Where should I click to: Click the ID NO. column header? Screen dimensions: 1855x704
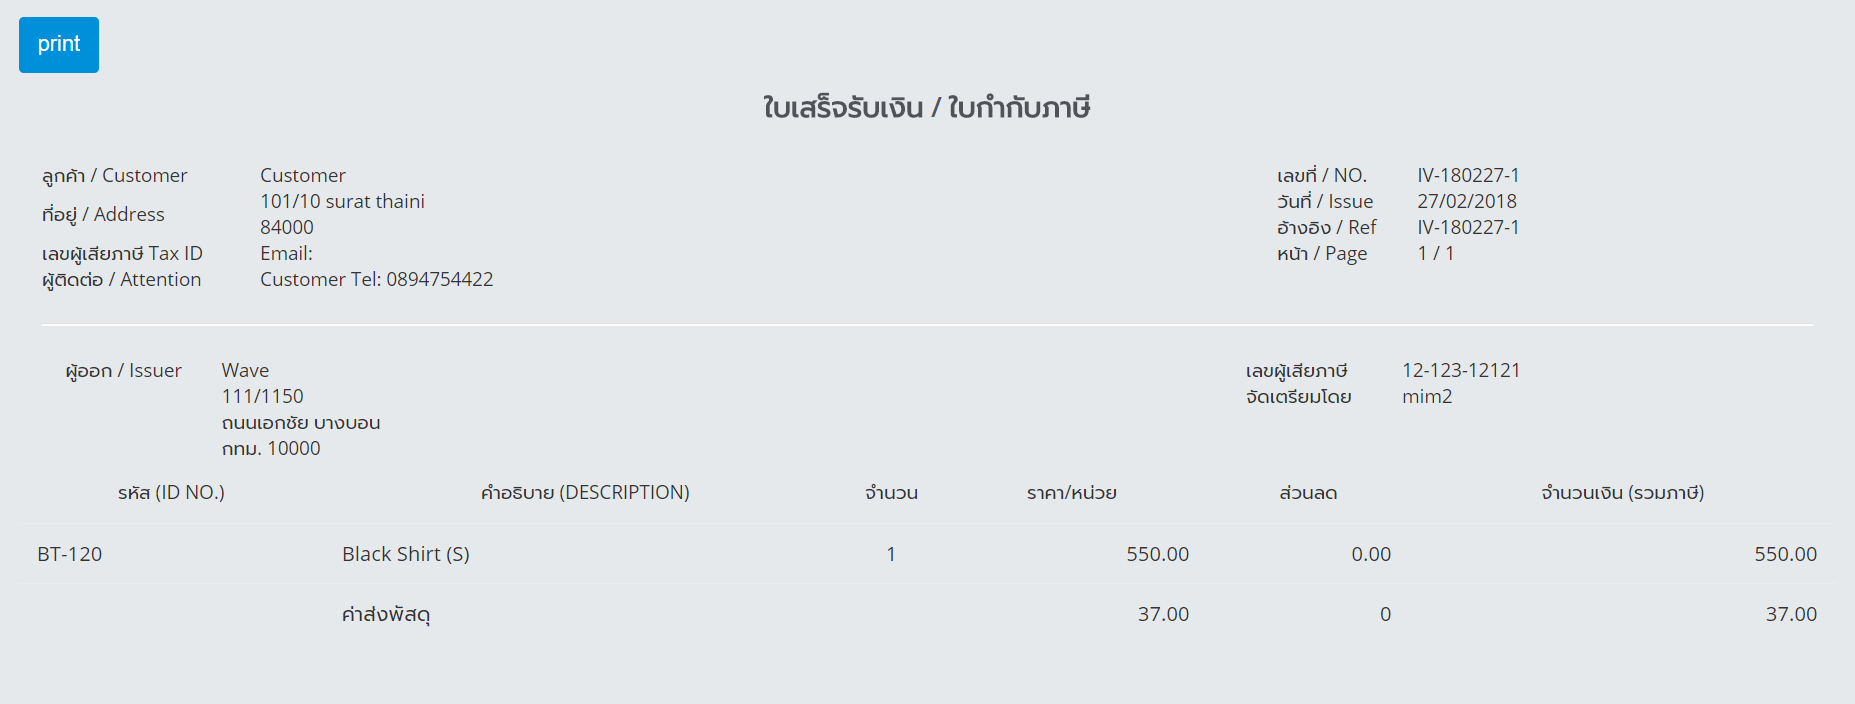(171, 492)
